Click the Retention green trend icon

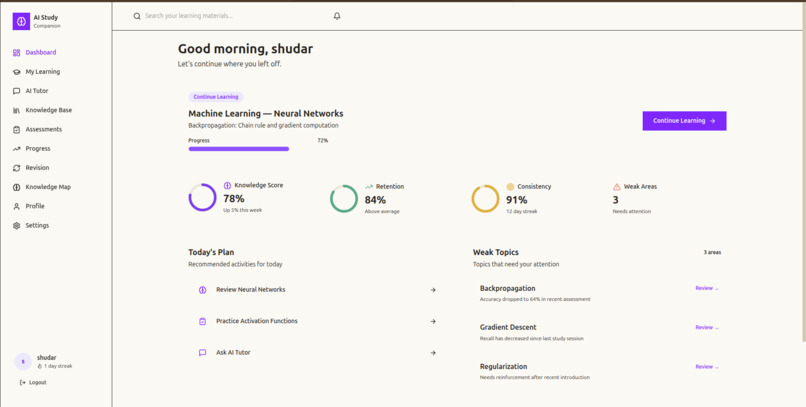[x=369, y=187]
